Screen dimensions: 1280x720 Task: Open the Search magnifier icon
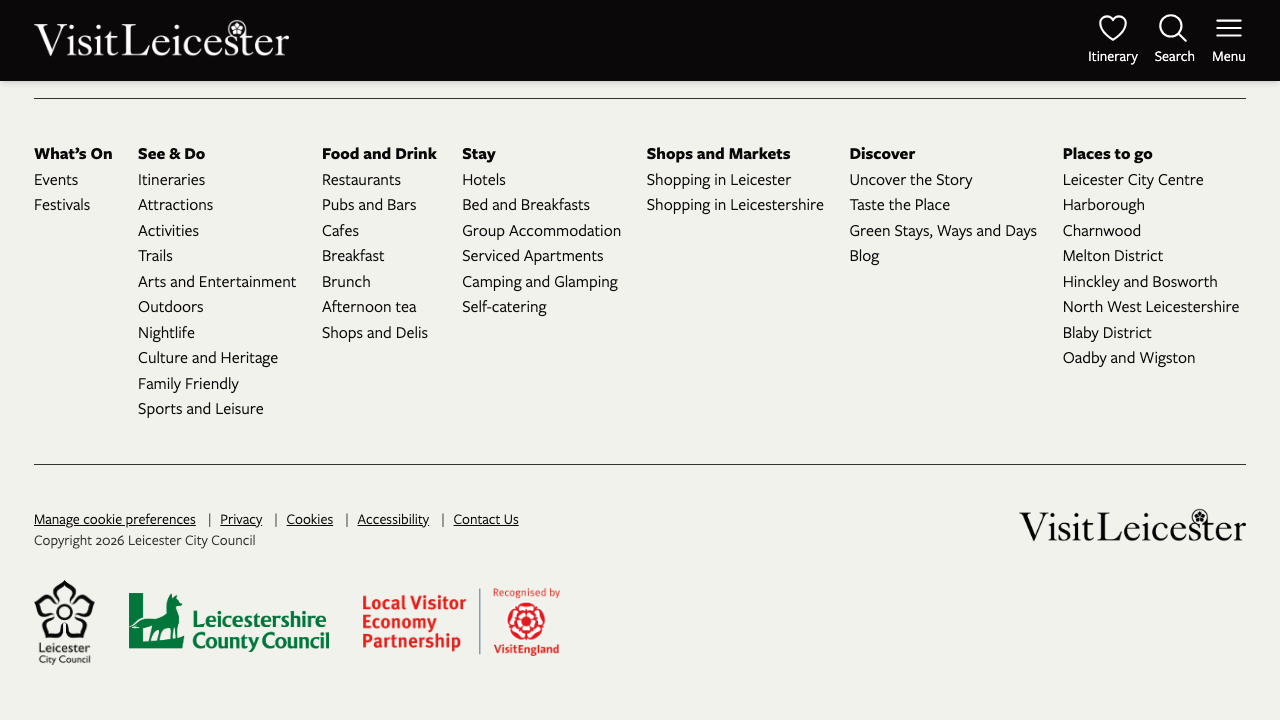point(1173,29)
